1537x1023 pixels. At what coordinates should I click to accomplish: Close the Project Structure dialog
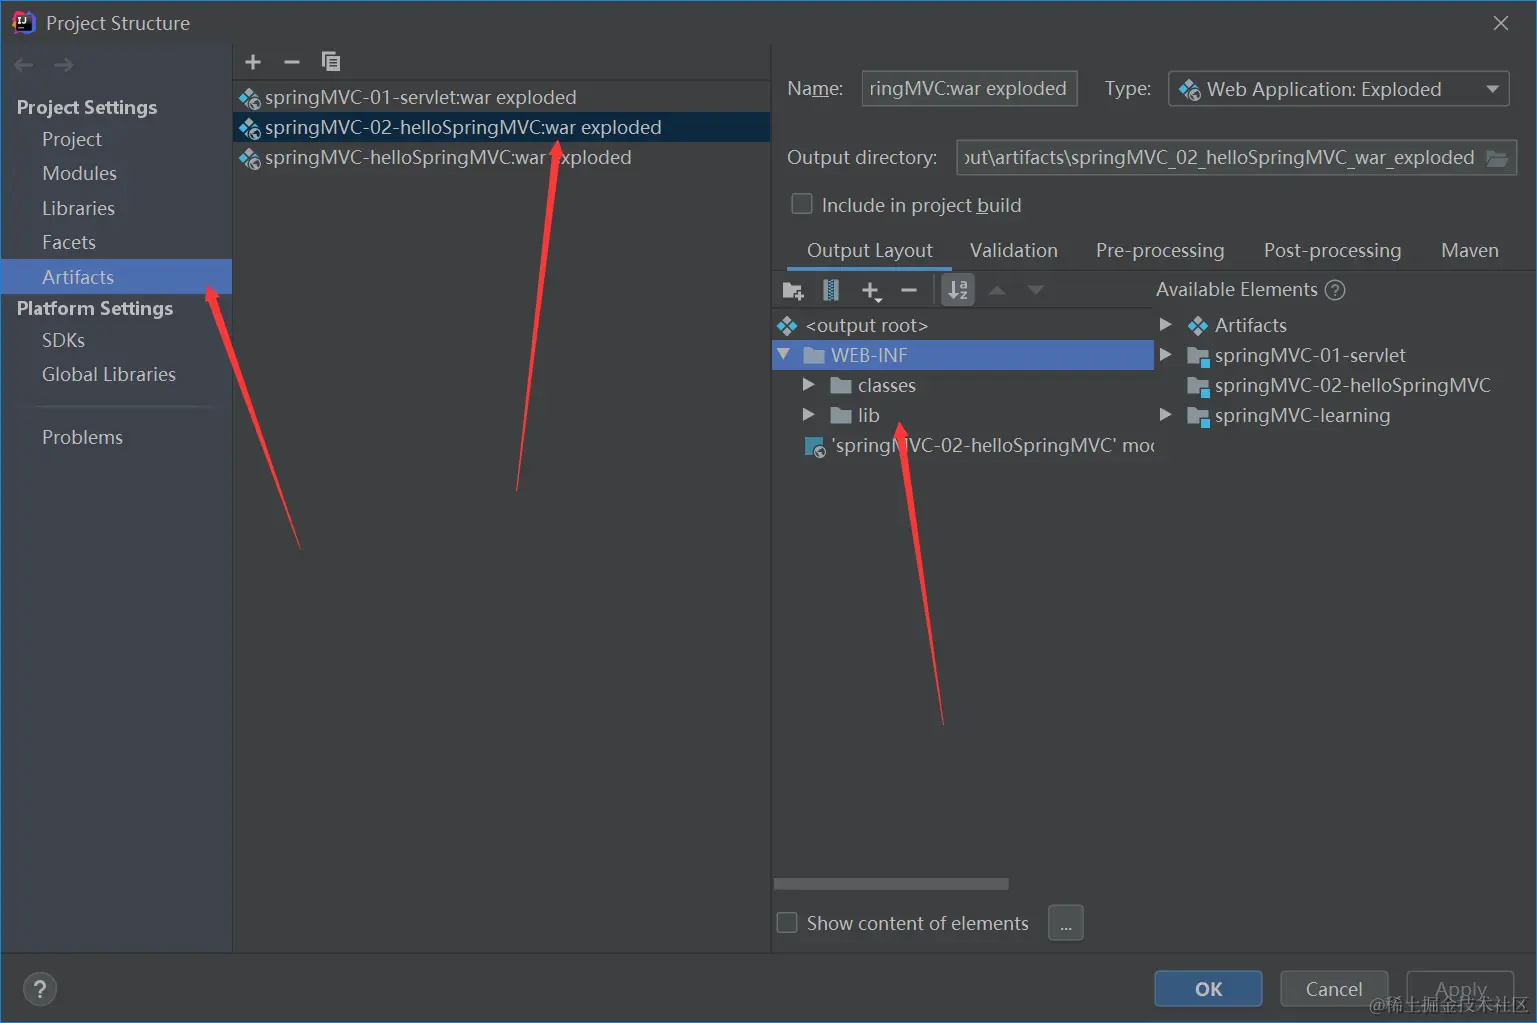point(1501,23)
